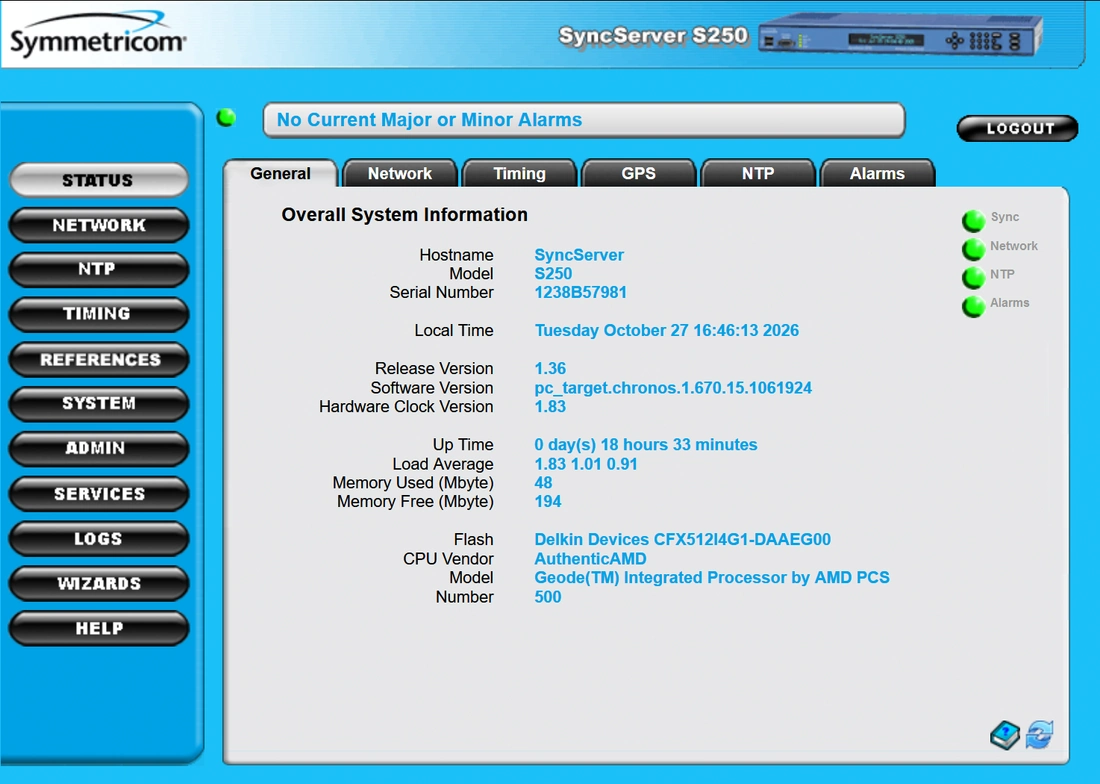The image size is (1100, 784).
Task: Click the "Overall System Information" heading
Action: tap(404, 215)
